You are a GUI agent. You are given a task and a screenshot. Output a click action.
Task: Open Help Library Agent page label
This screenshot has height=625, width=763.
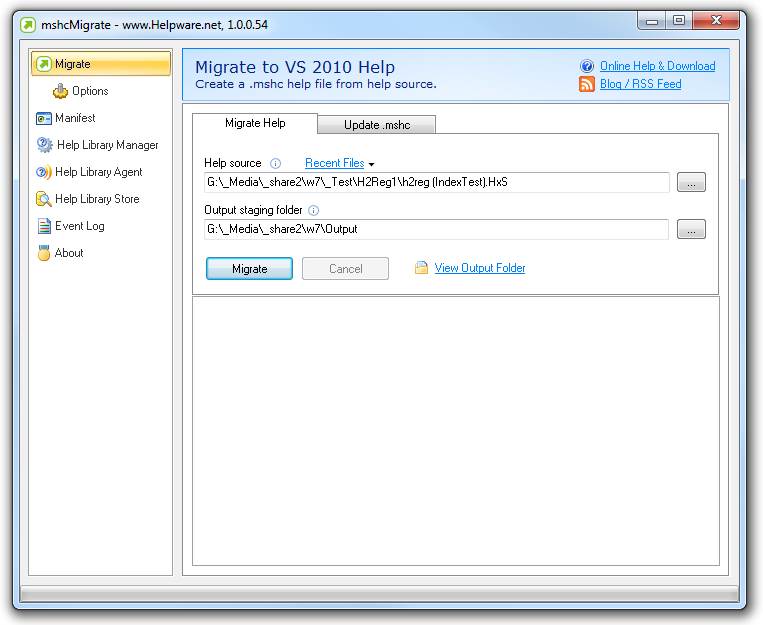[99, 172]
